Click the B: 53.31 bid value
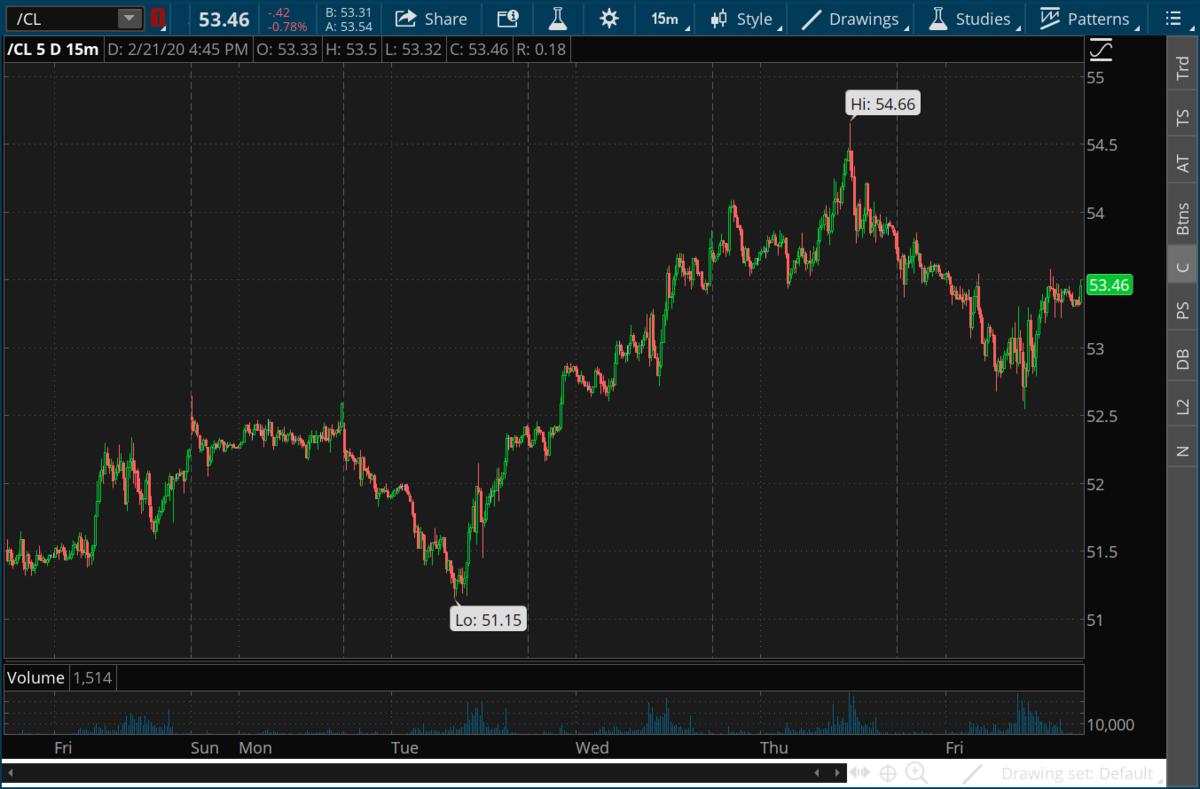 click(349, 12)
